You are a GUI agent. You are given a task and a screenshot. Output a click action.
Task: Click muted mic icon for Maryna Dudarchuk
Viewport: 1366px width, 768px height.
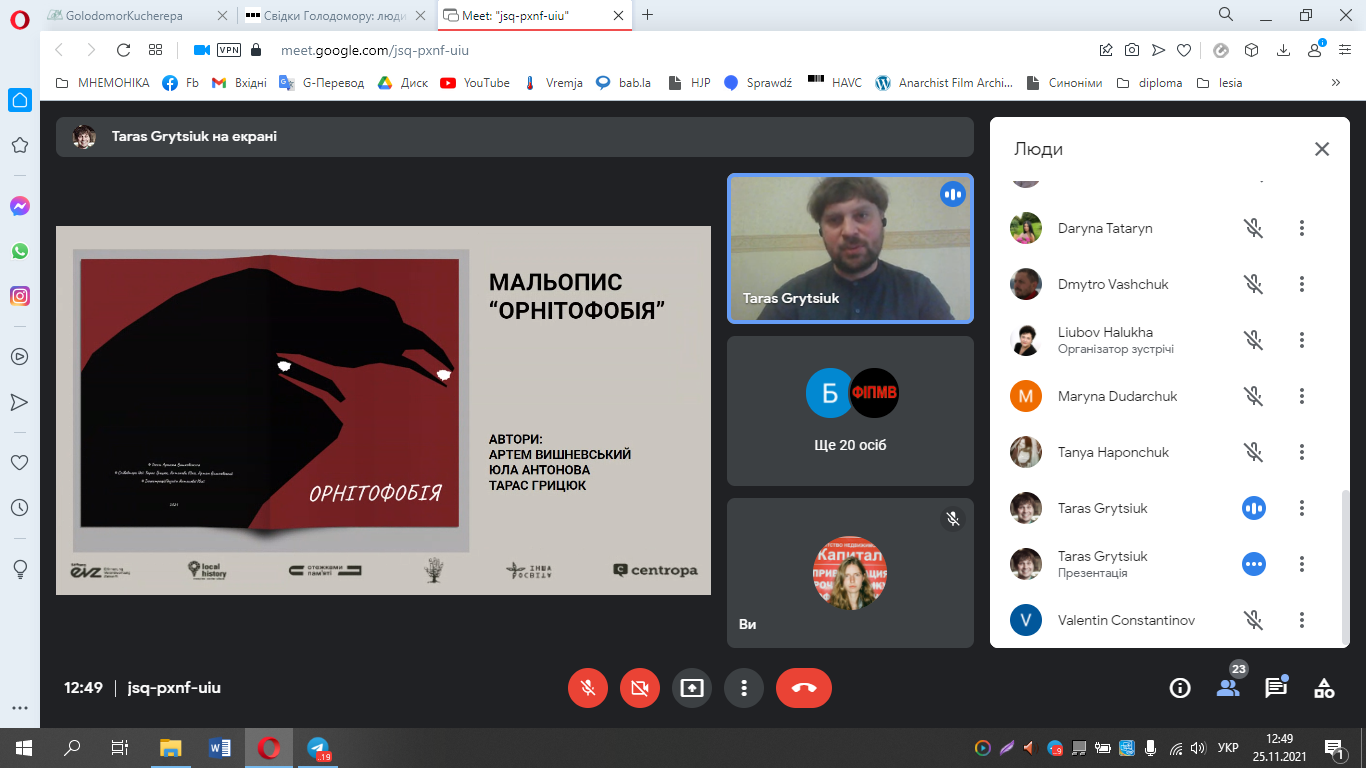[x=1254, y=396]
